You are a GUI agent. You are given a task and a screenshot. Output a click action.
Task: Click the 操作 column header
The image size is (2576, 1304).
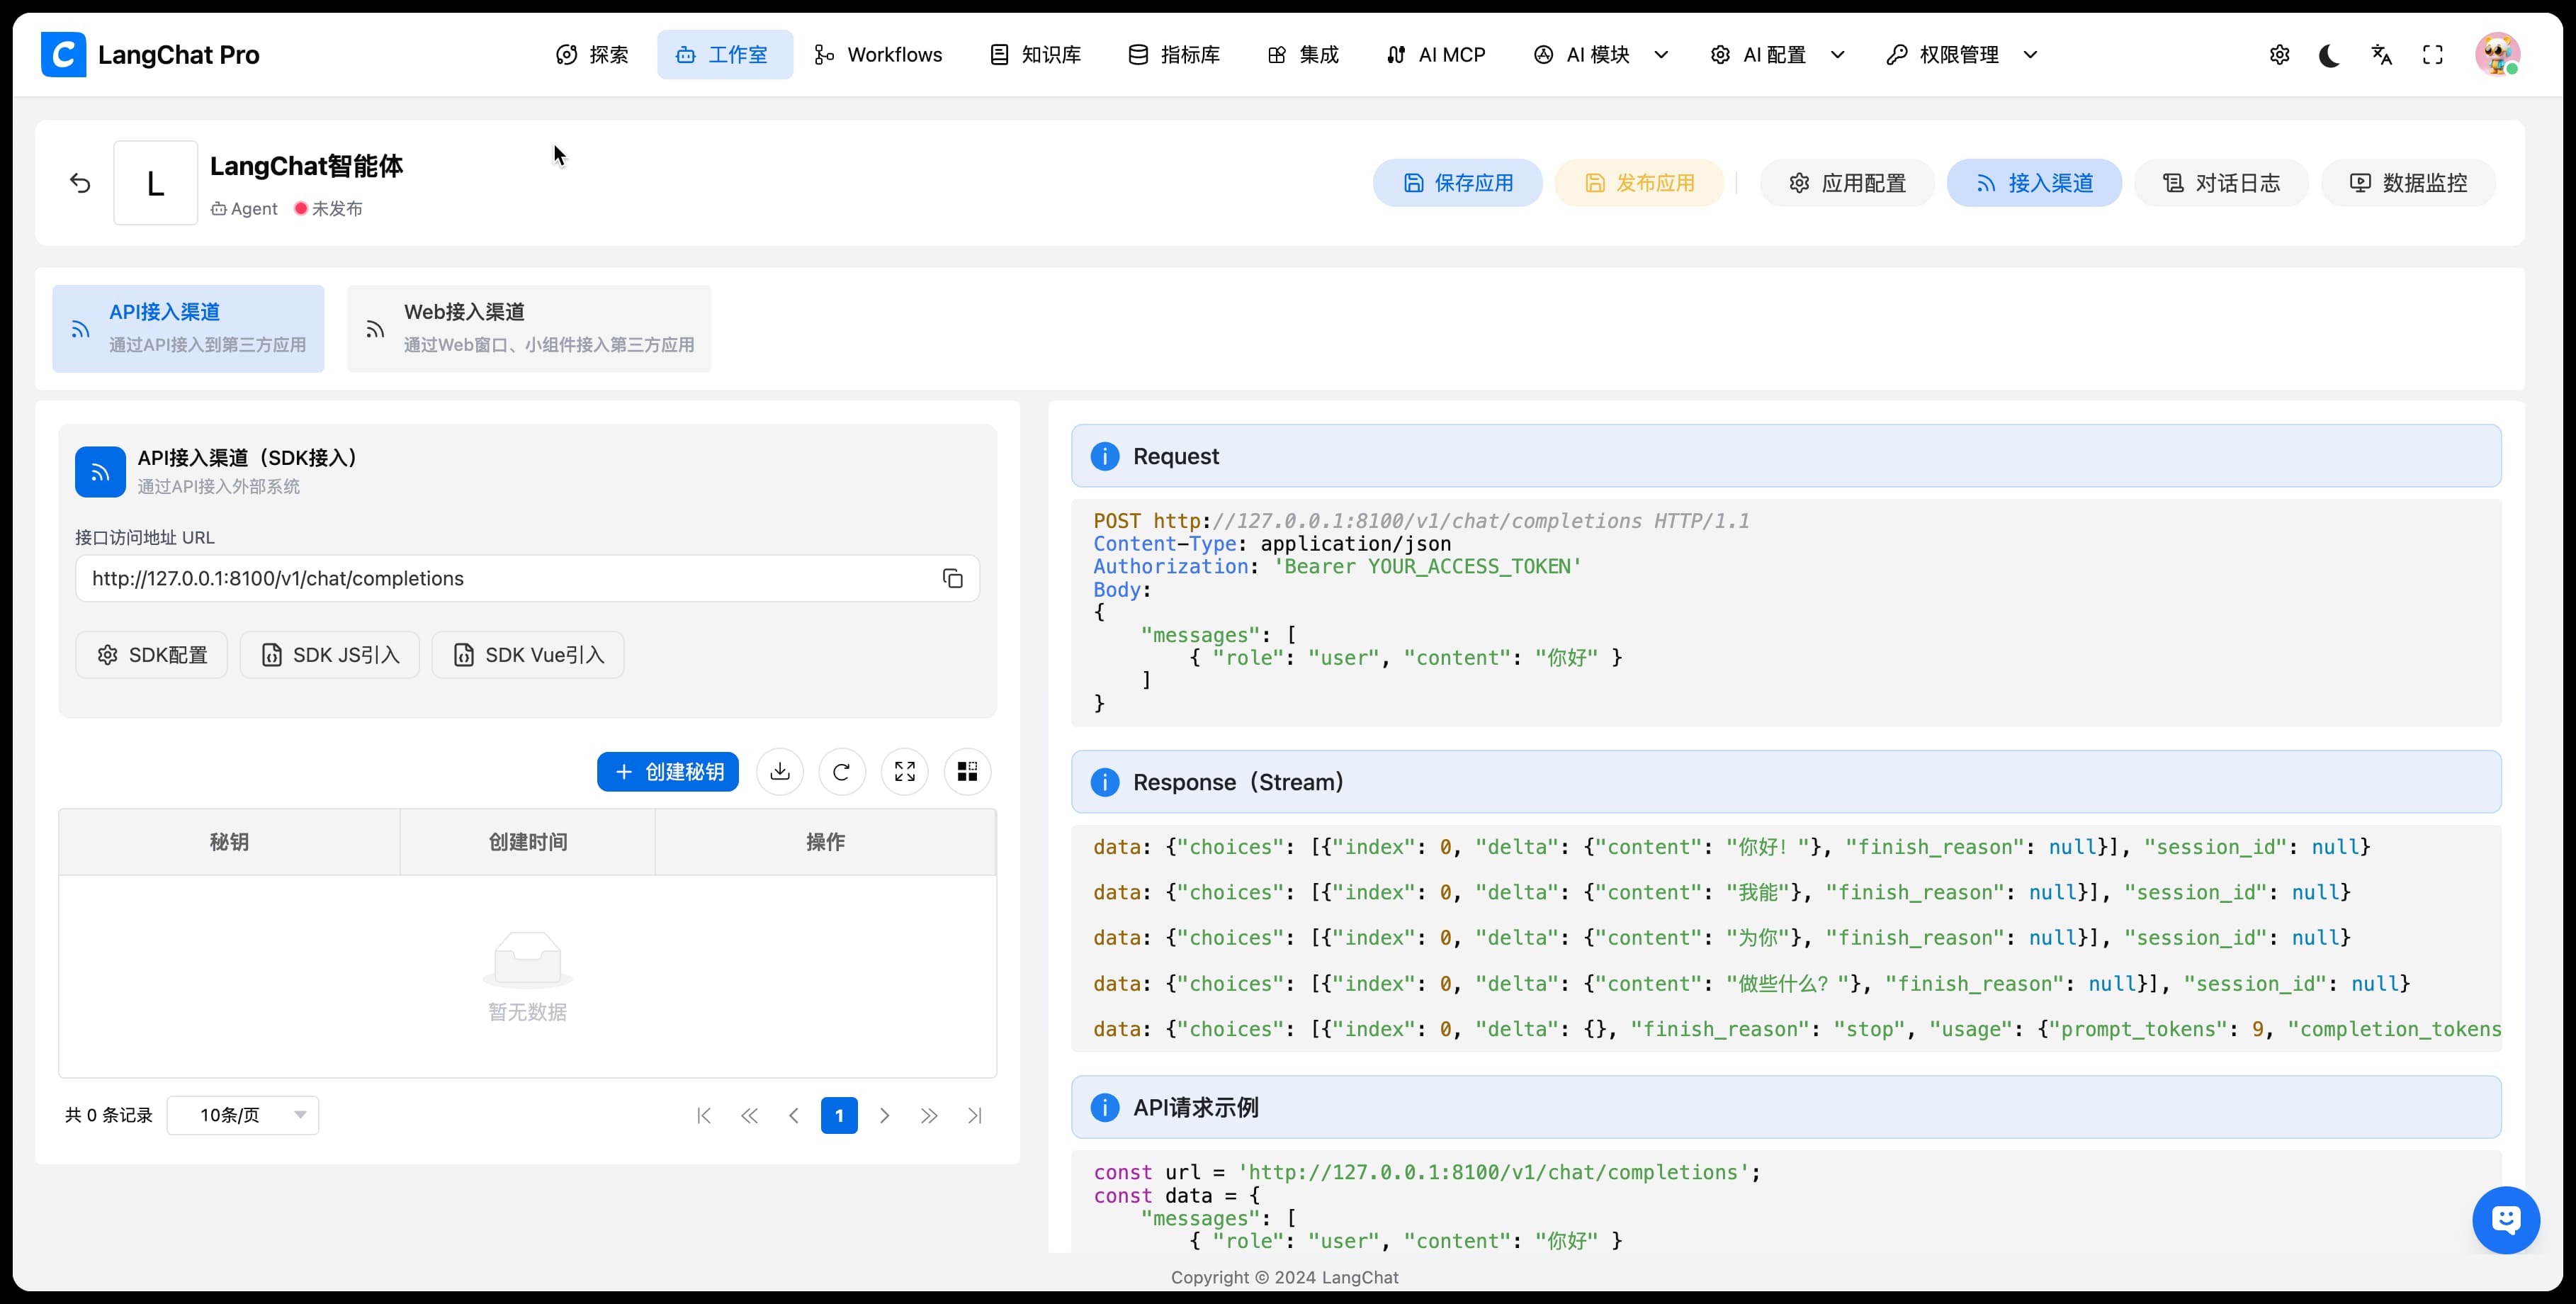(826, 842)
